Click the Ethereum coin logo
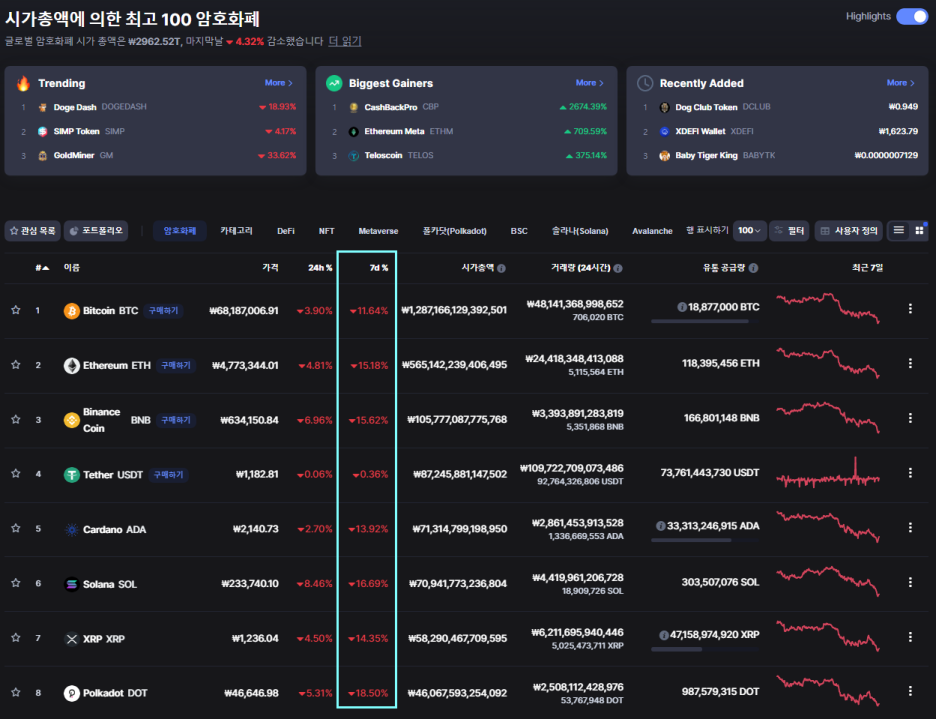This screenshot has height=719, width=936. (x=72, y=365)
